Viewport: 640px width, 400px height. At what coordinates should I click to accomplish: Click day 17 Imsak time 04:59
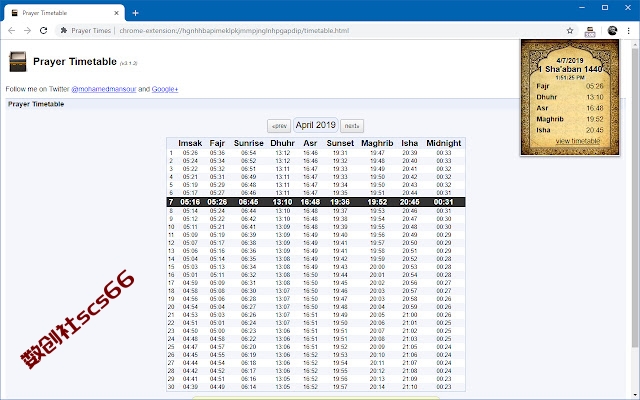(190, 282)
